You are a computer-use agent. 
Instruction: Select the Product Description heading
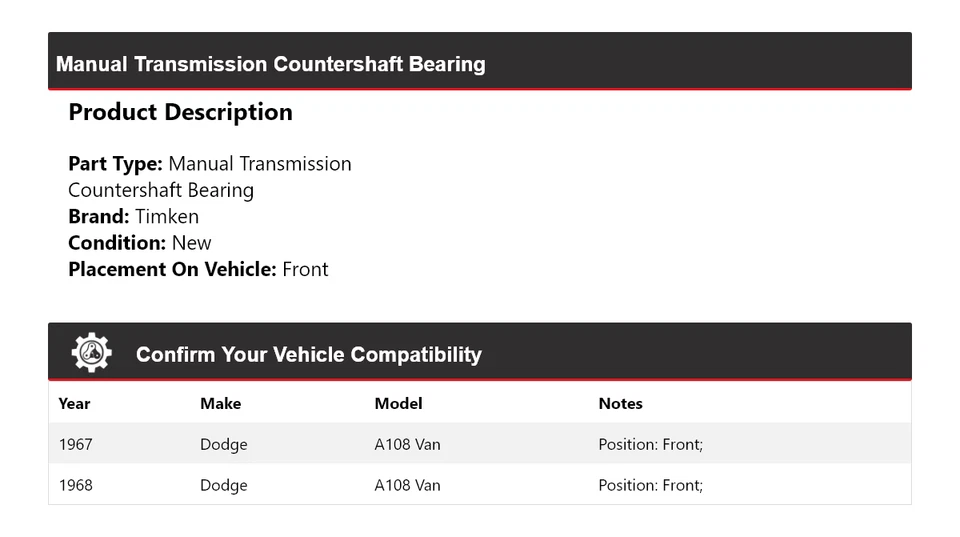click(x=180, y=112)
